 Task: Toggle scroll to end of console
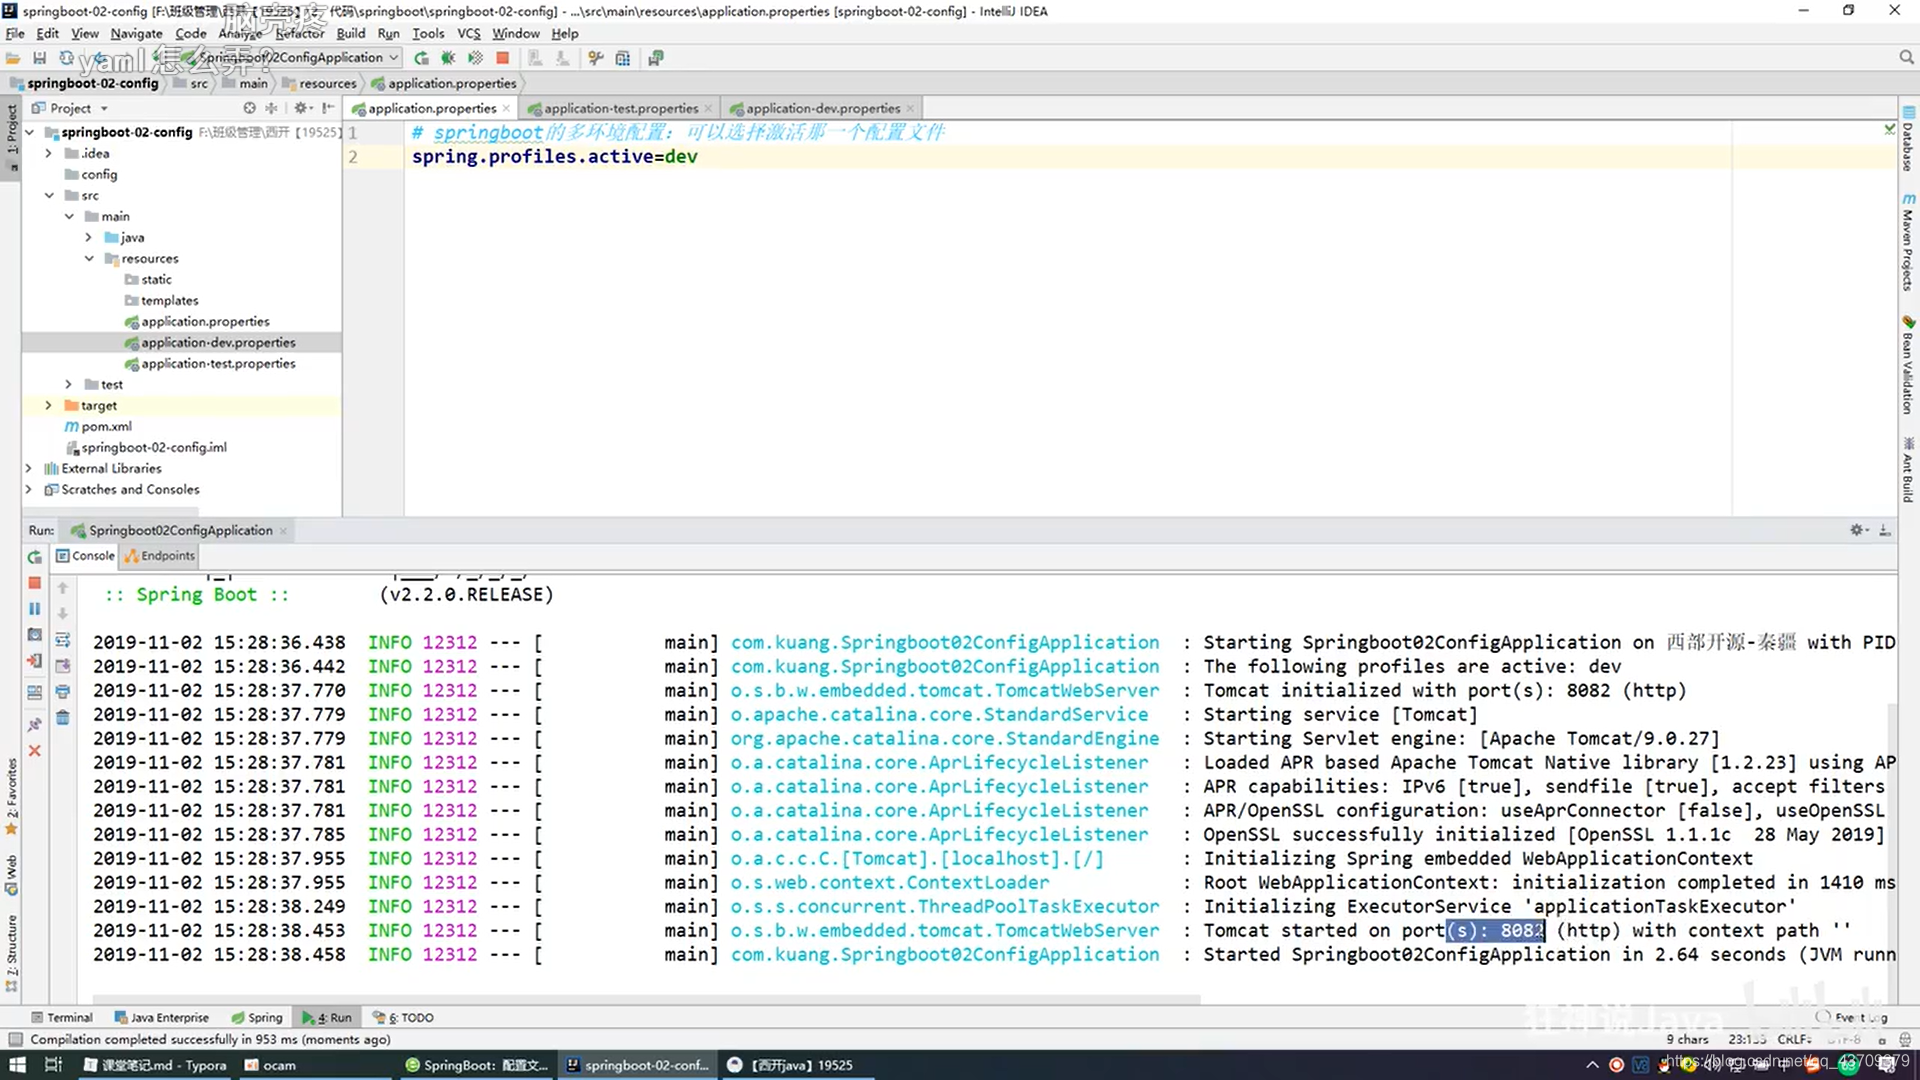click(x=63, y=666)
